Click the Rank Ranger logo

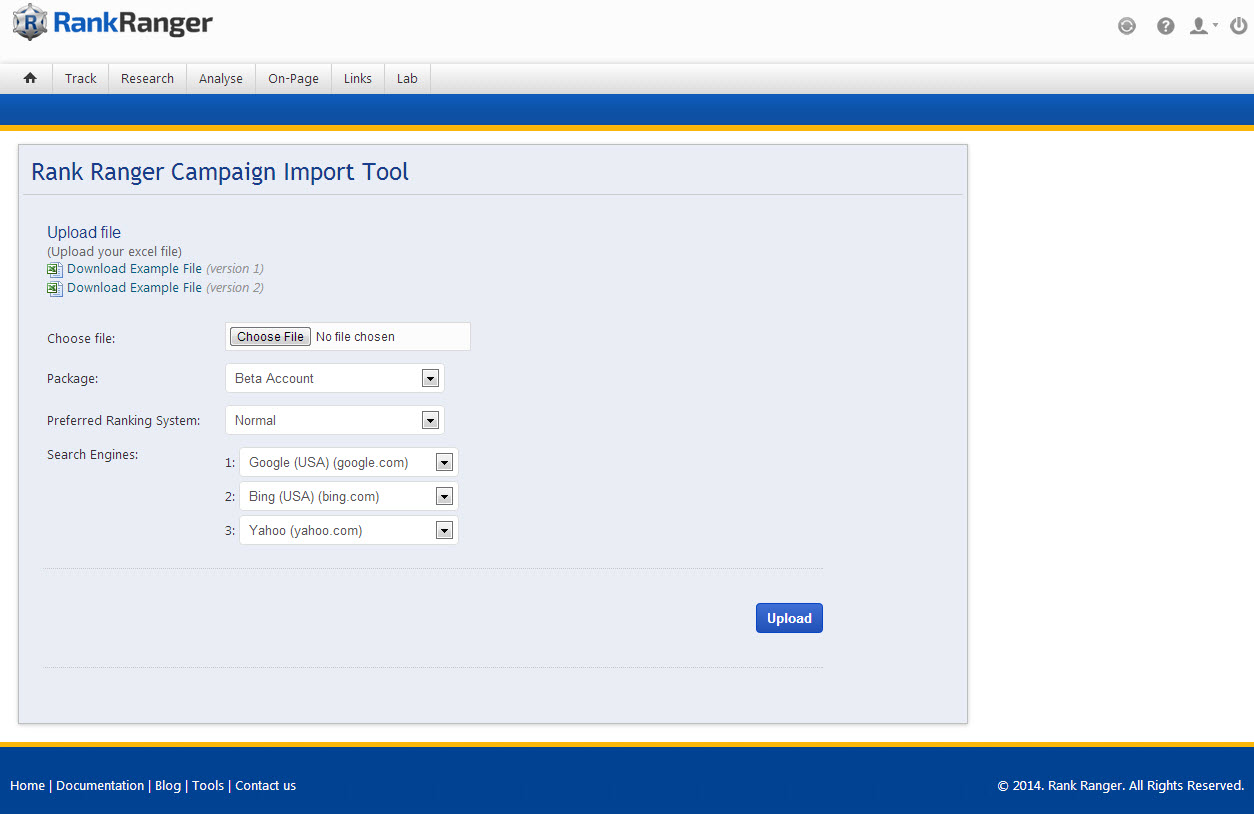tap(113, 23)
